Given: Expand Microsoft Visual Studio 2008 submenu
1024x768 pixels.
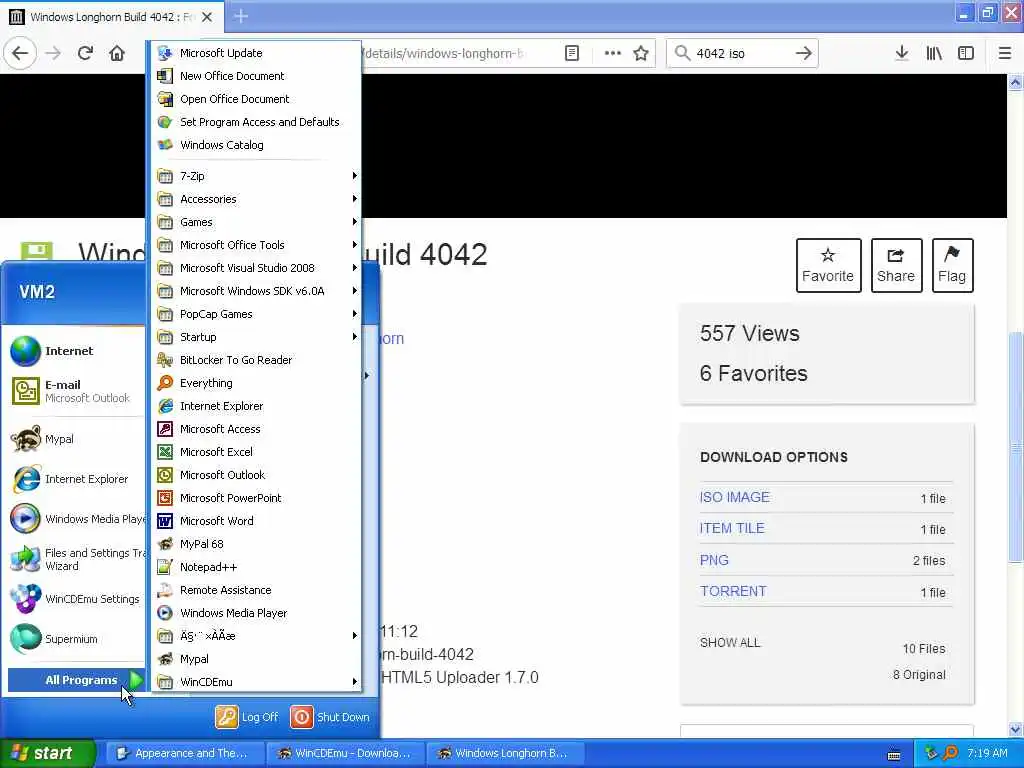Looking at the screenshot, I should 256,268.
